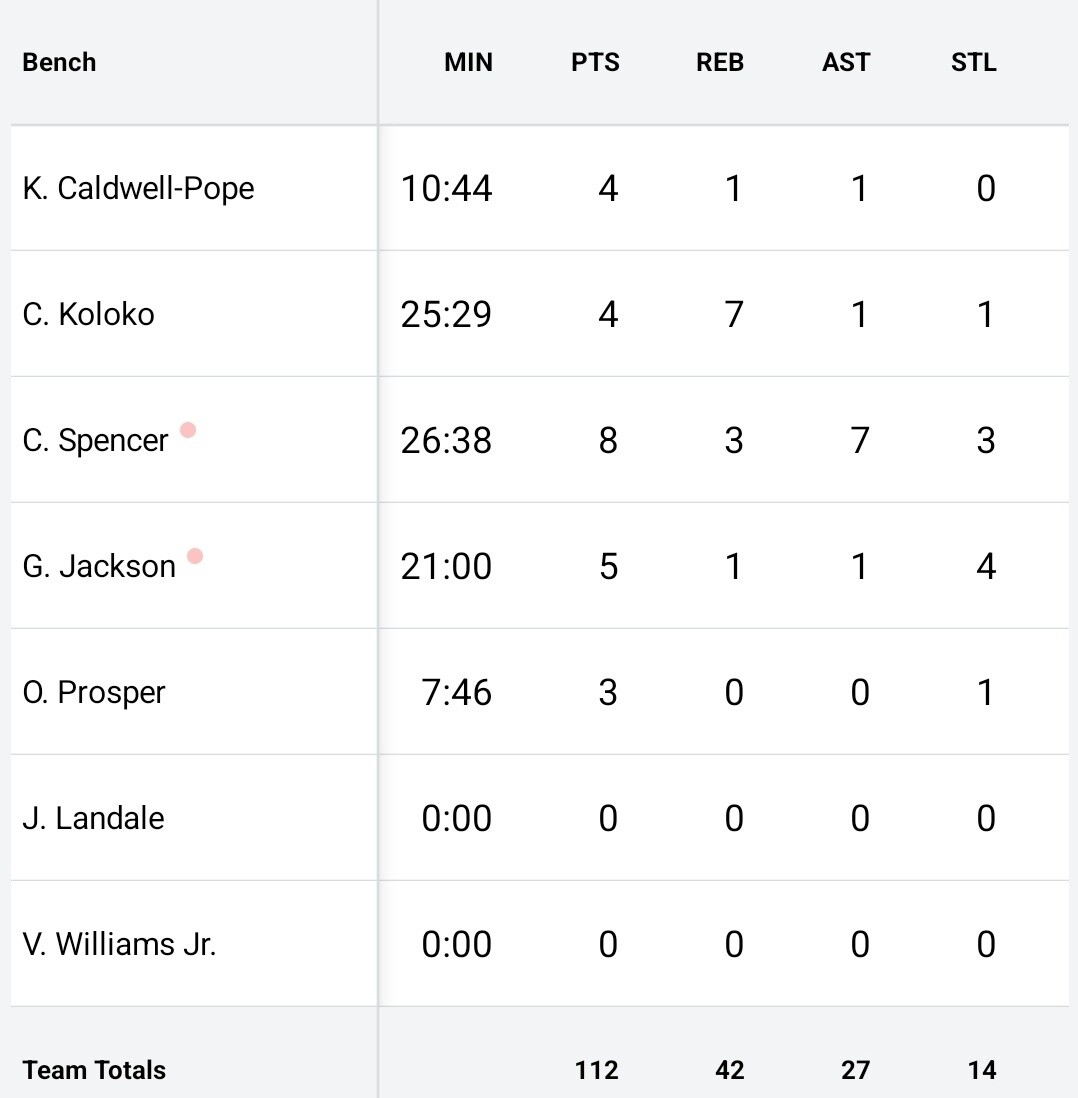1078x1098 pixels.
Task: Click C. Koloko's 25:29 minutes cell
Action: coord(446,314)
